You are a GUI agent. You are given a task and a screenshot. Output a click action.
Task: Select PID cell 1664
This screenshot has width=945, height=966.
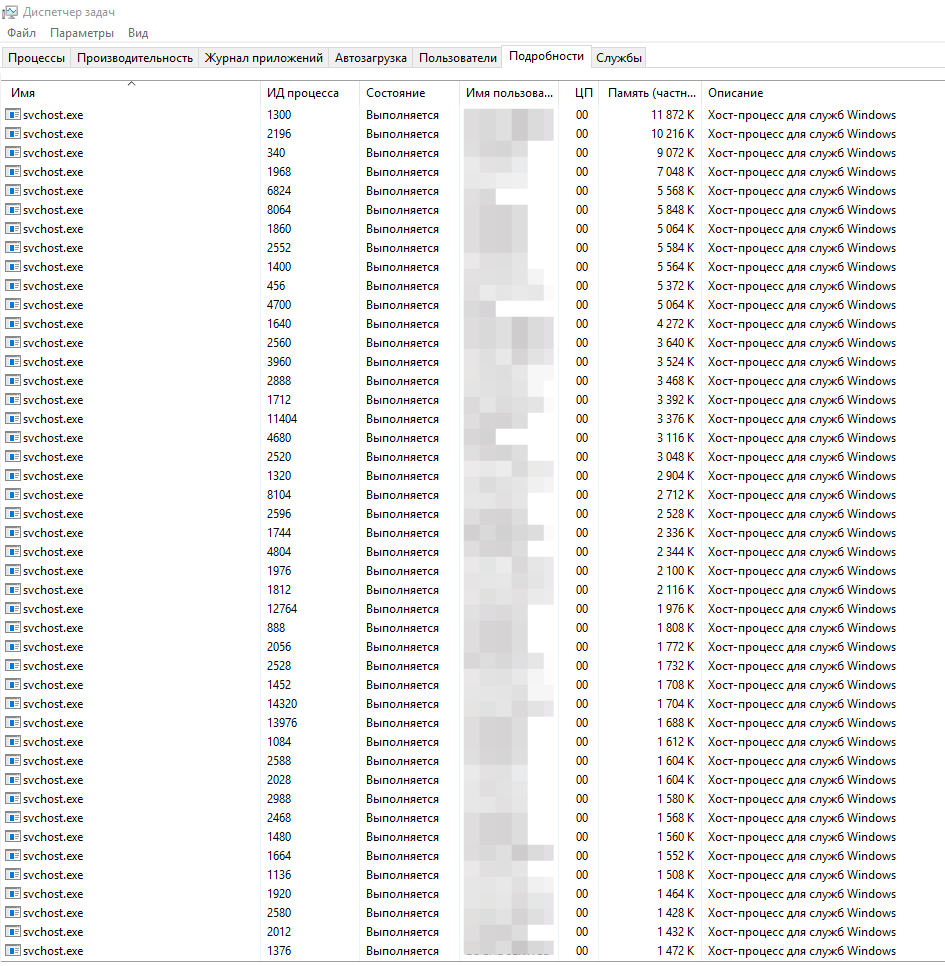click(x=279, y=856)
